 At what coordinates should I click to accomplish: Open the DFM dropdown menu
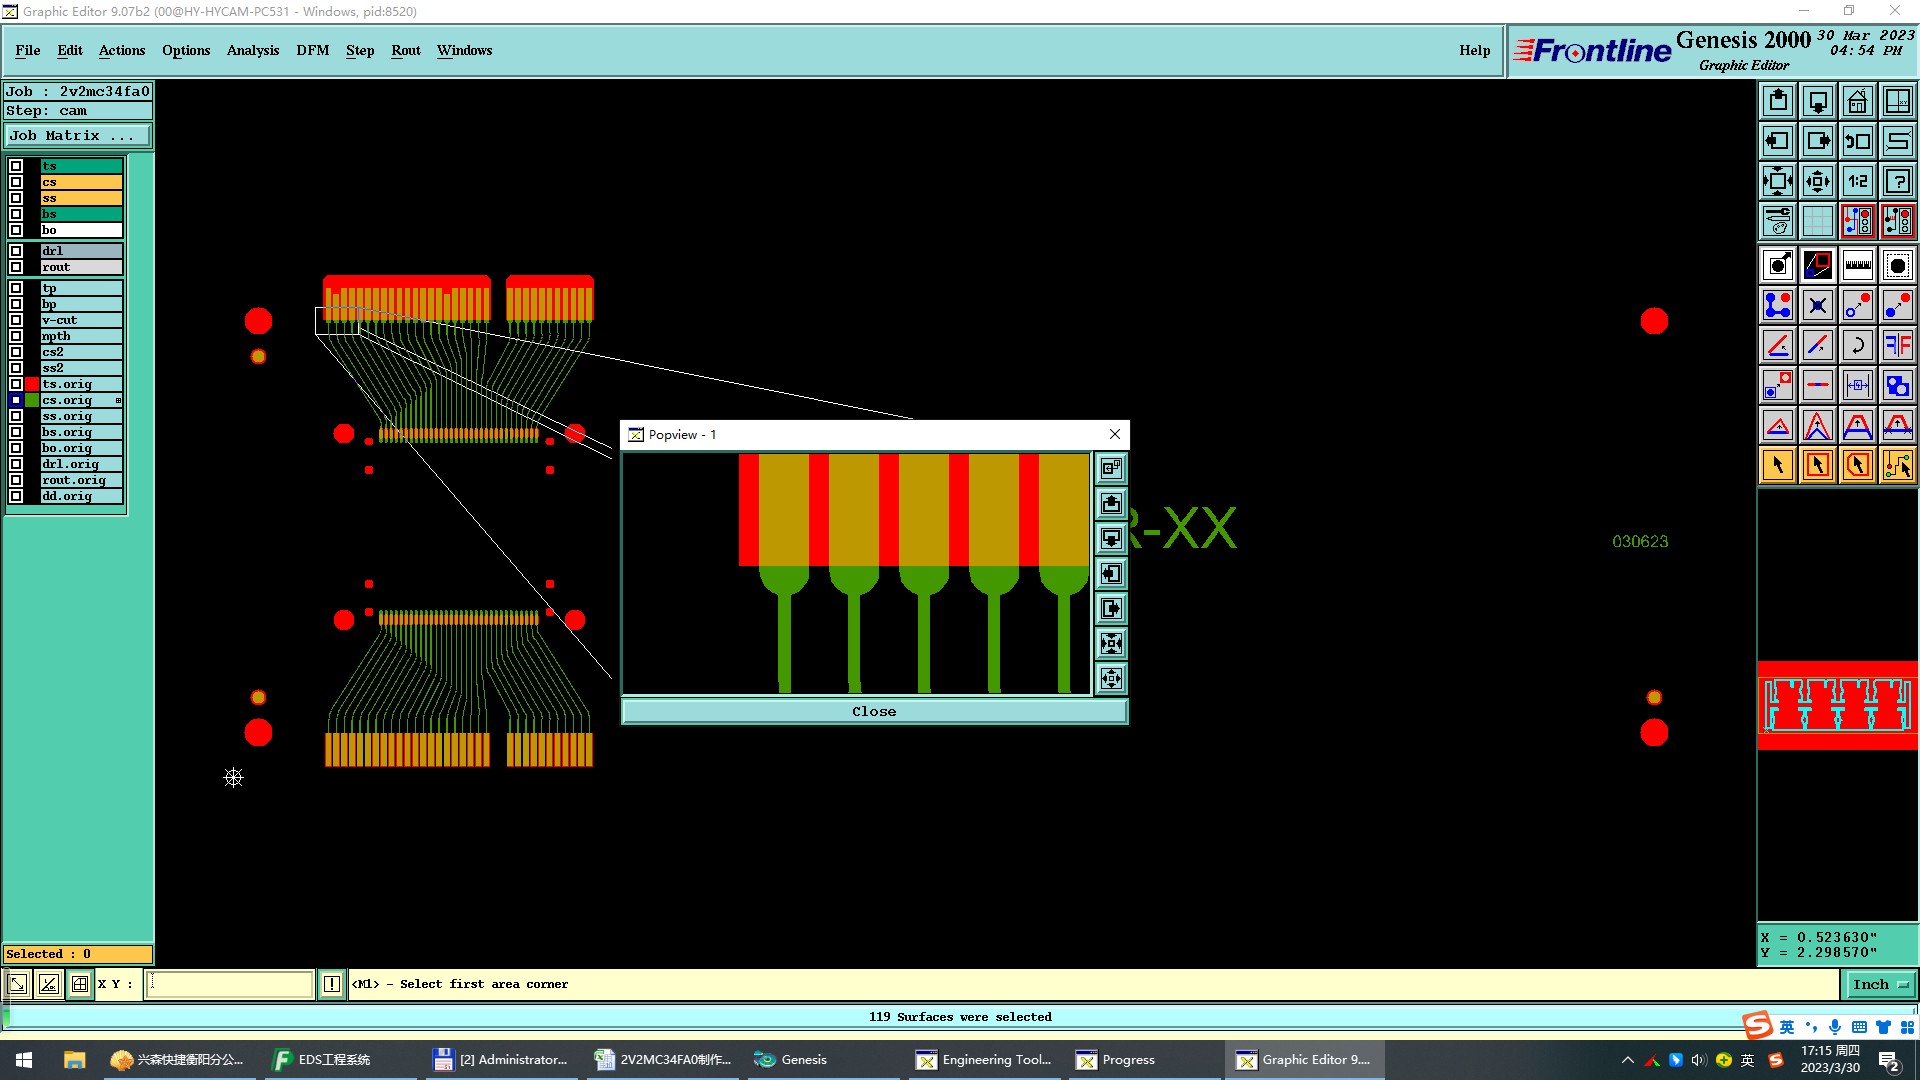[x=312, y=50]
